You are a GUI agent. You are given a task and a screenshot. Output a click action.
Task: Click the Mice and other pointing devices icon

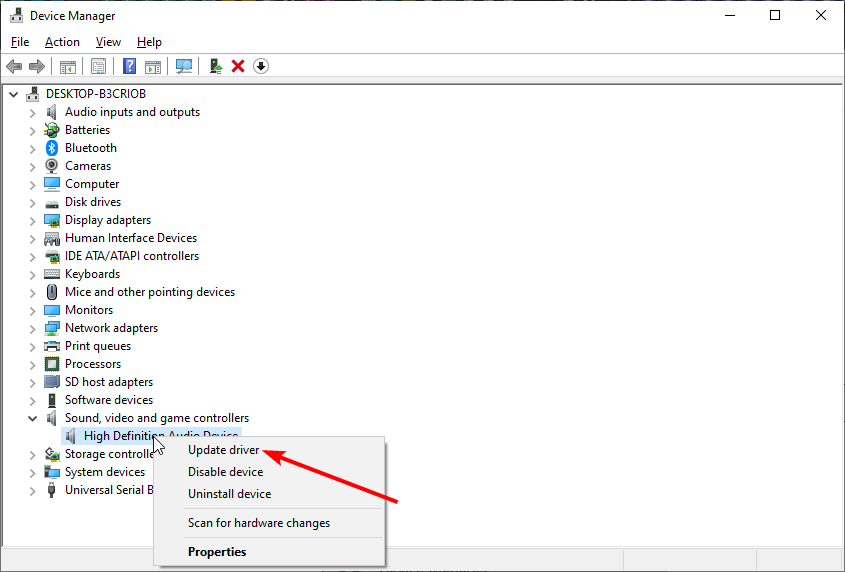tap(52, 292)
